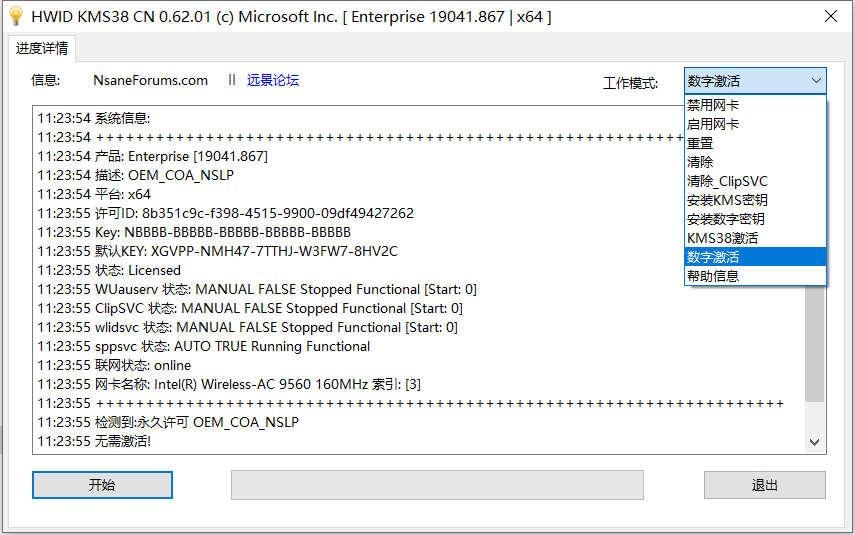
Task: Click the wlidsvc 状态 log line
Action: pyautogui.click(x=248, y=328)
